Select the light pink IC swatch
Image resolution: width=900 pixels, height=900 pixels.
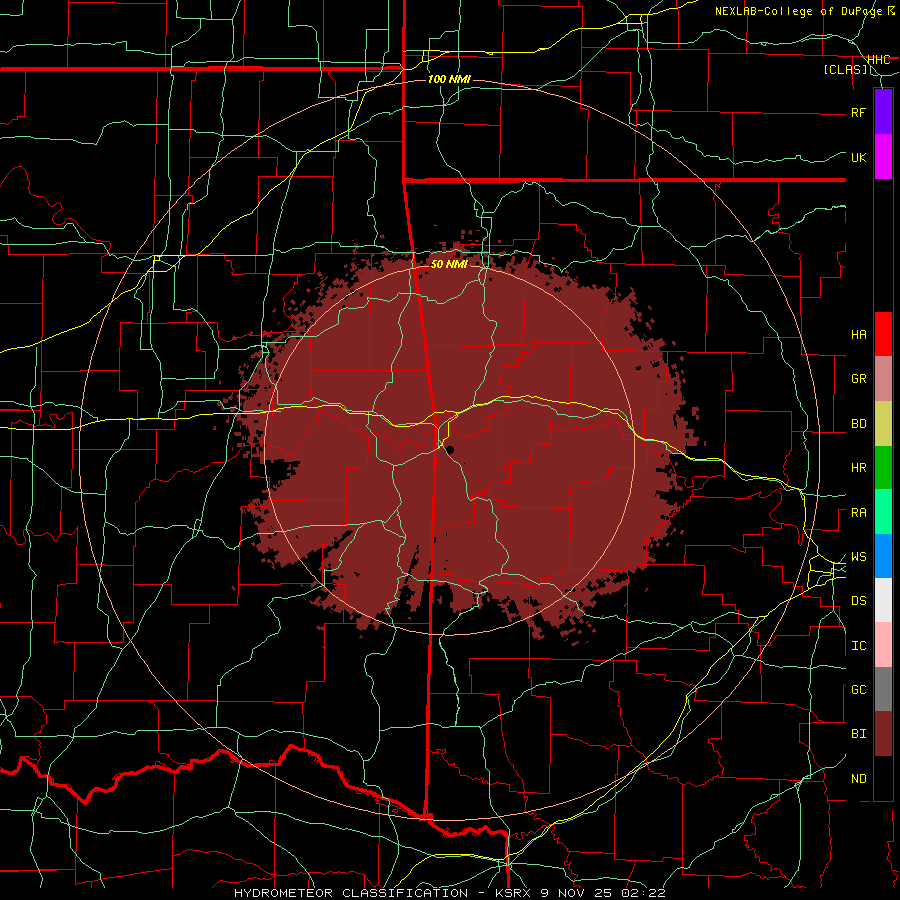pos(883,645)
